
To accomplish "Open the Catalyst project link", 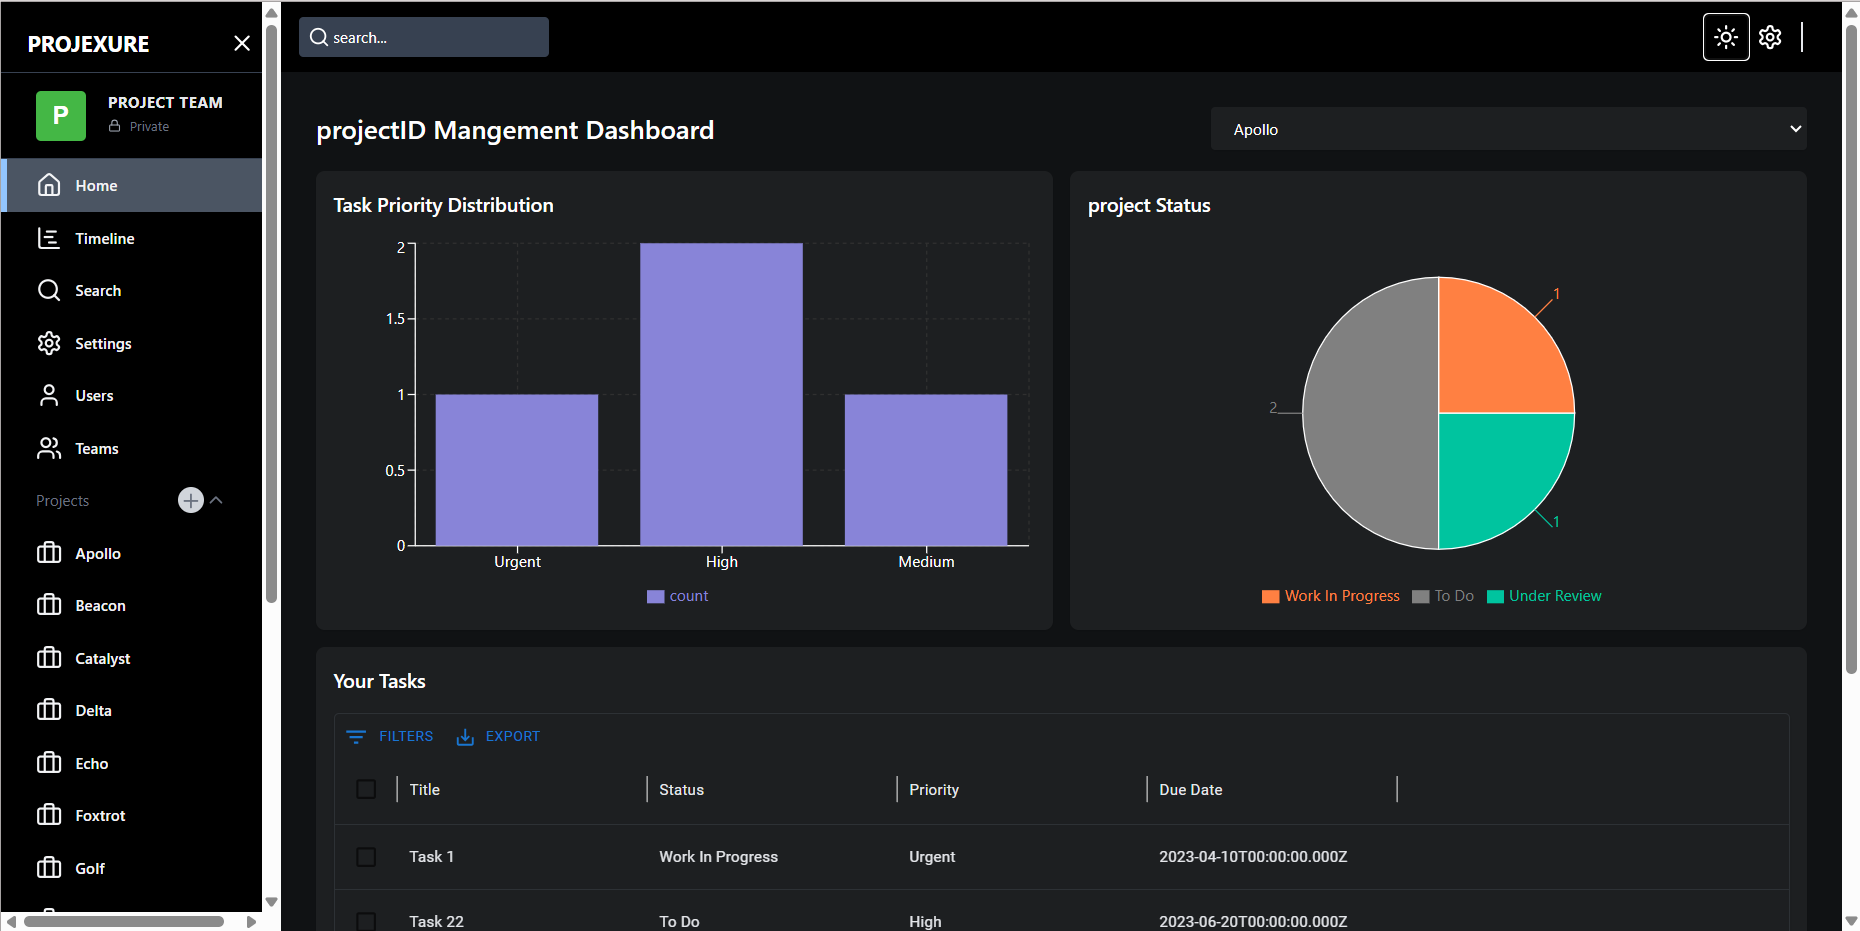I will click(132, 658).
